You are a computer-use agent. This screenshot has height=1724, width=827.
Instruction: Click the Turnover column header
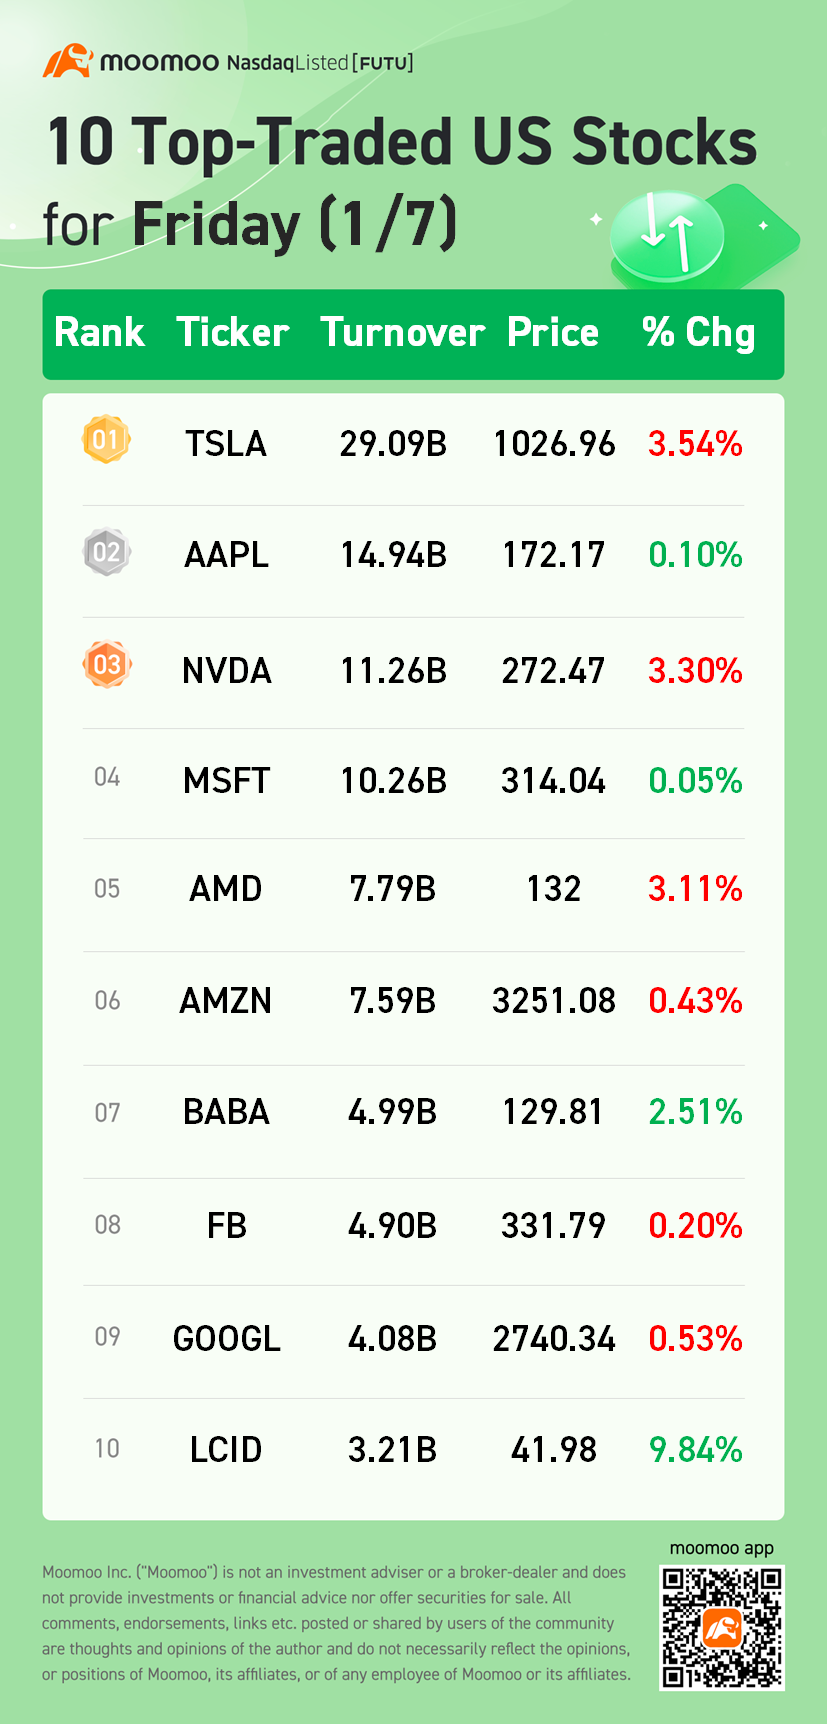coord(402,333)
